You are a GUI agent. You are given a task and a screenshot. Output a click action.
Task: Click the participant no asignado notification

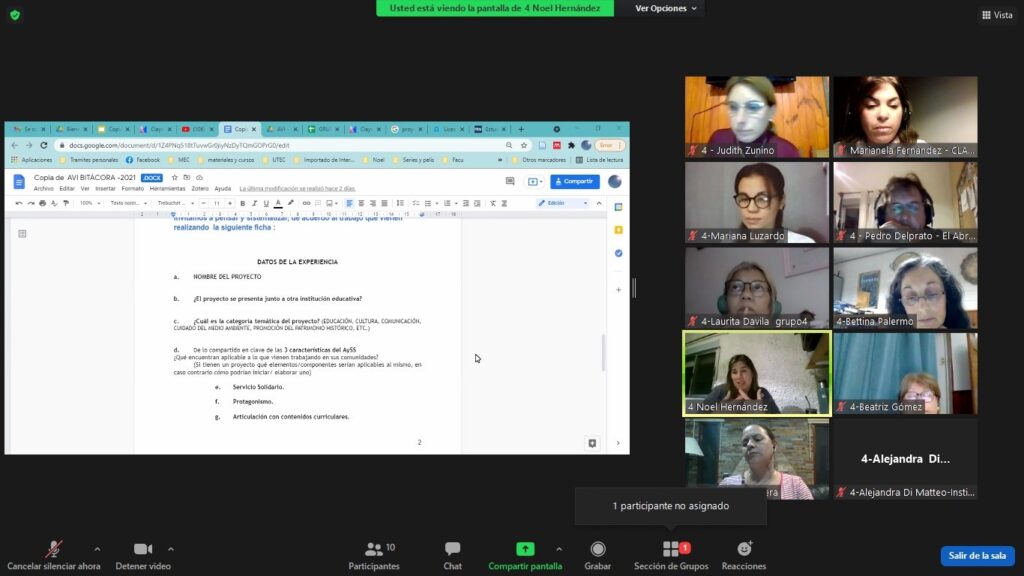pos(670,506)
